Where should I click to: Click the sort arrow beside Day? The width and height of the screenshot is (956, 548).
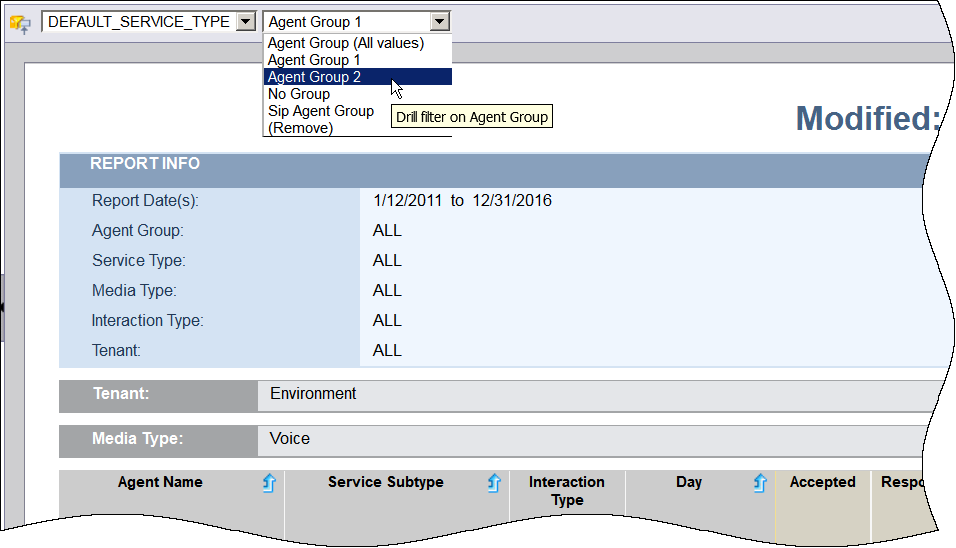[x=759, y=484]
